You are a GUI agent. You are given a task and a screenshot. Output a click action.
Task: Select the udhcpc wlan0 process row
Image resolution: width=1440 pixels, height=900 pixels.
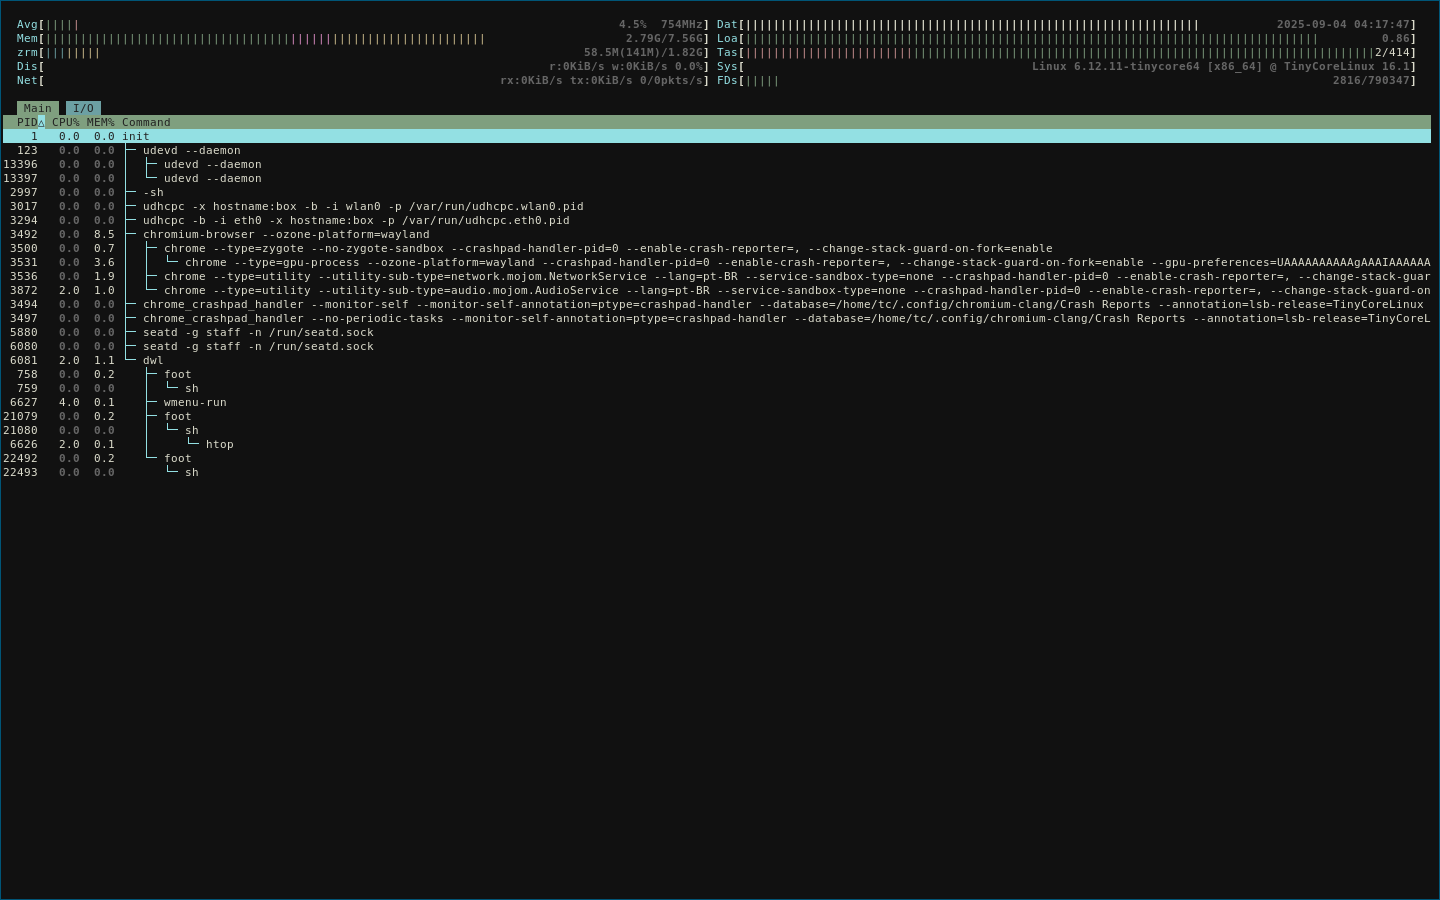tap(717, 206)
